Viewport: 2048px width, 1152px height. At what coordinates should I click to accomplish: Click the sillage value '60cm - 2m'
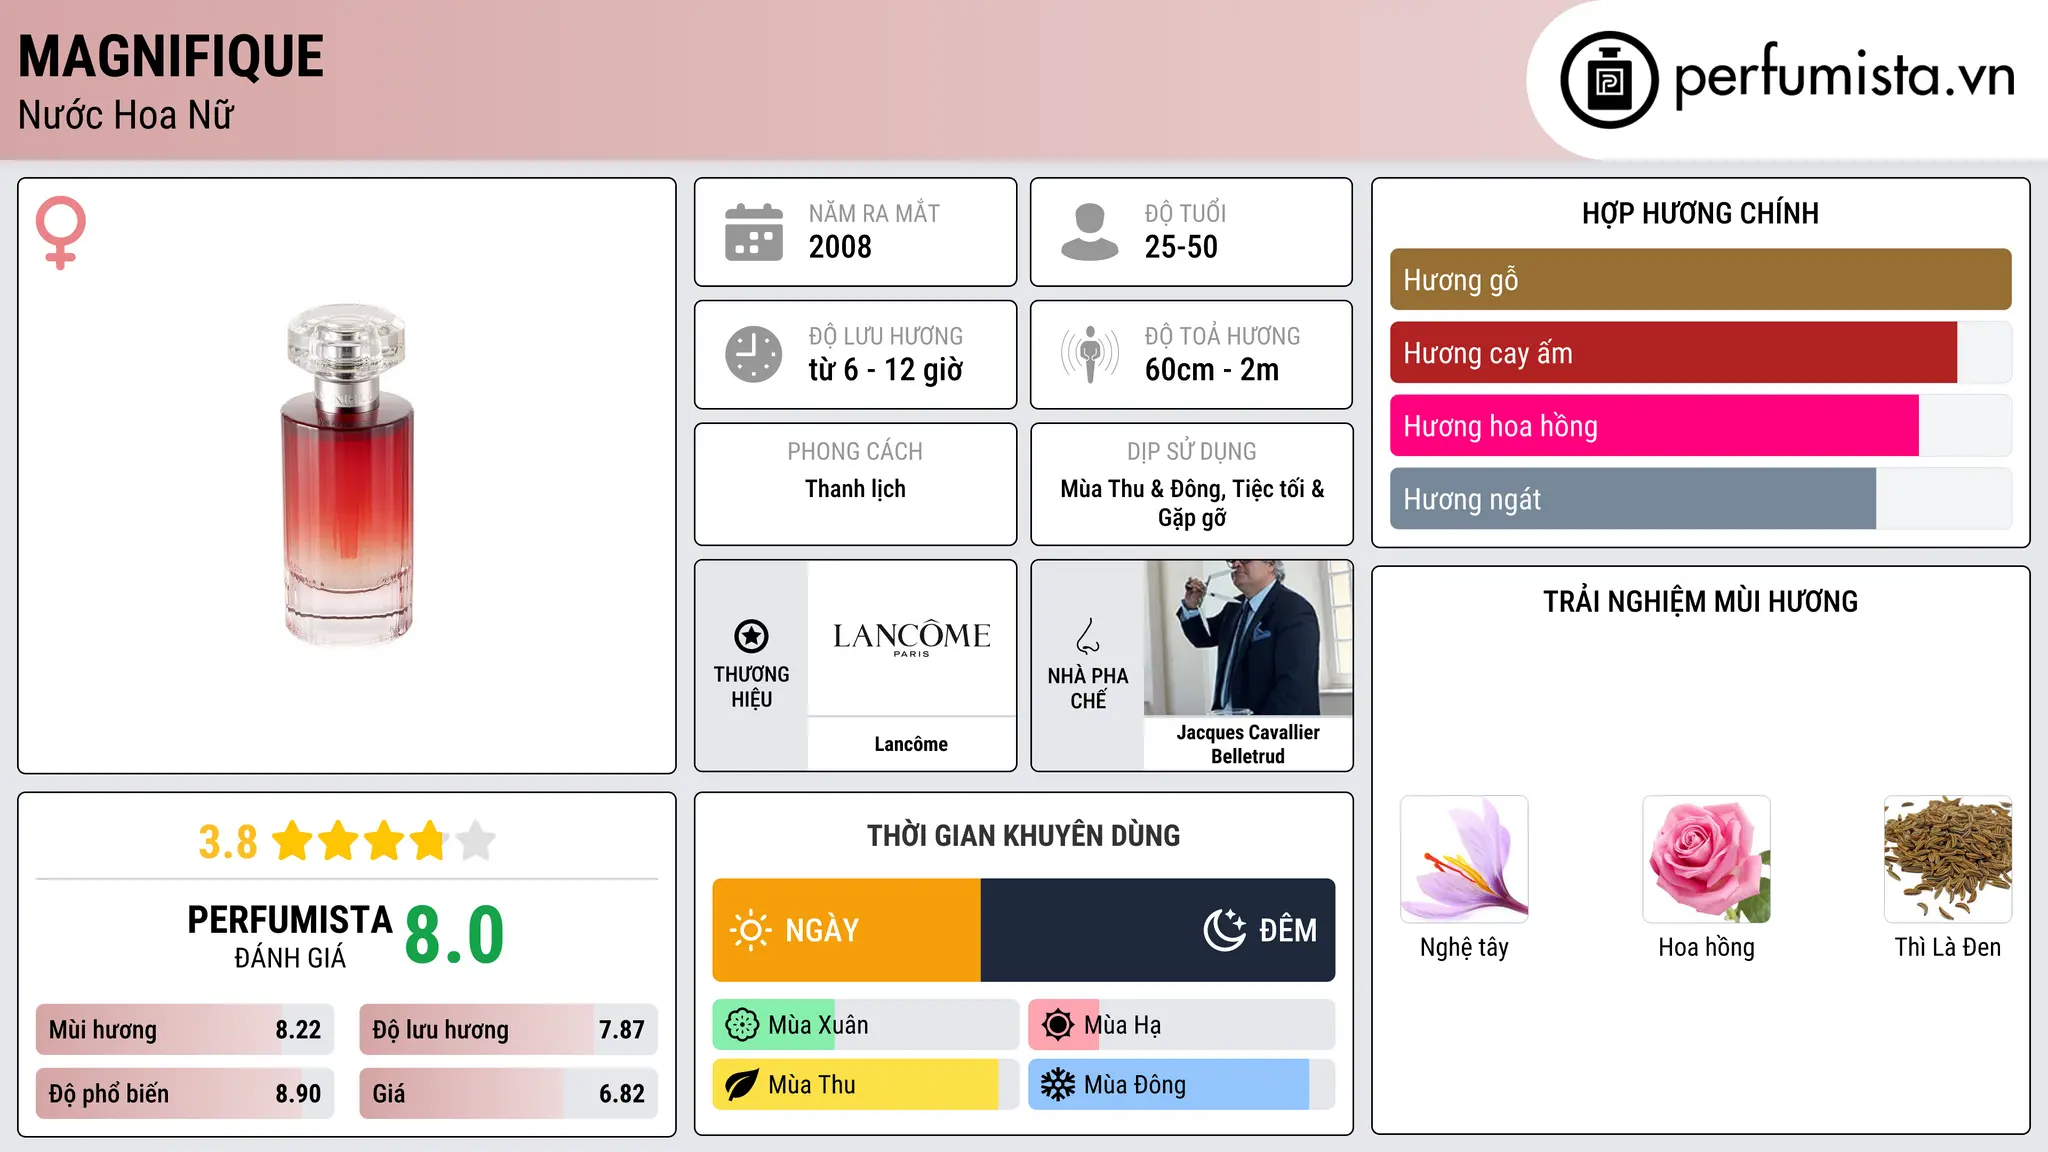point(1212,370)
